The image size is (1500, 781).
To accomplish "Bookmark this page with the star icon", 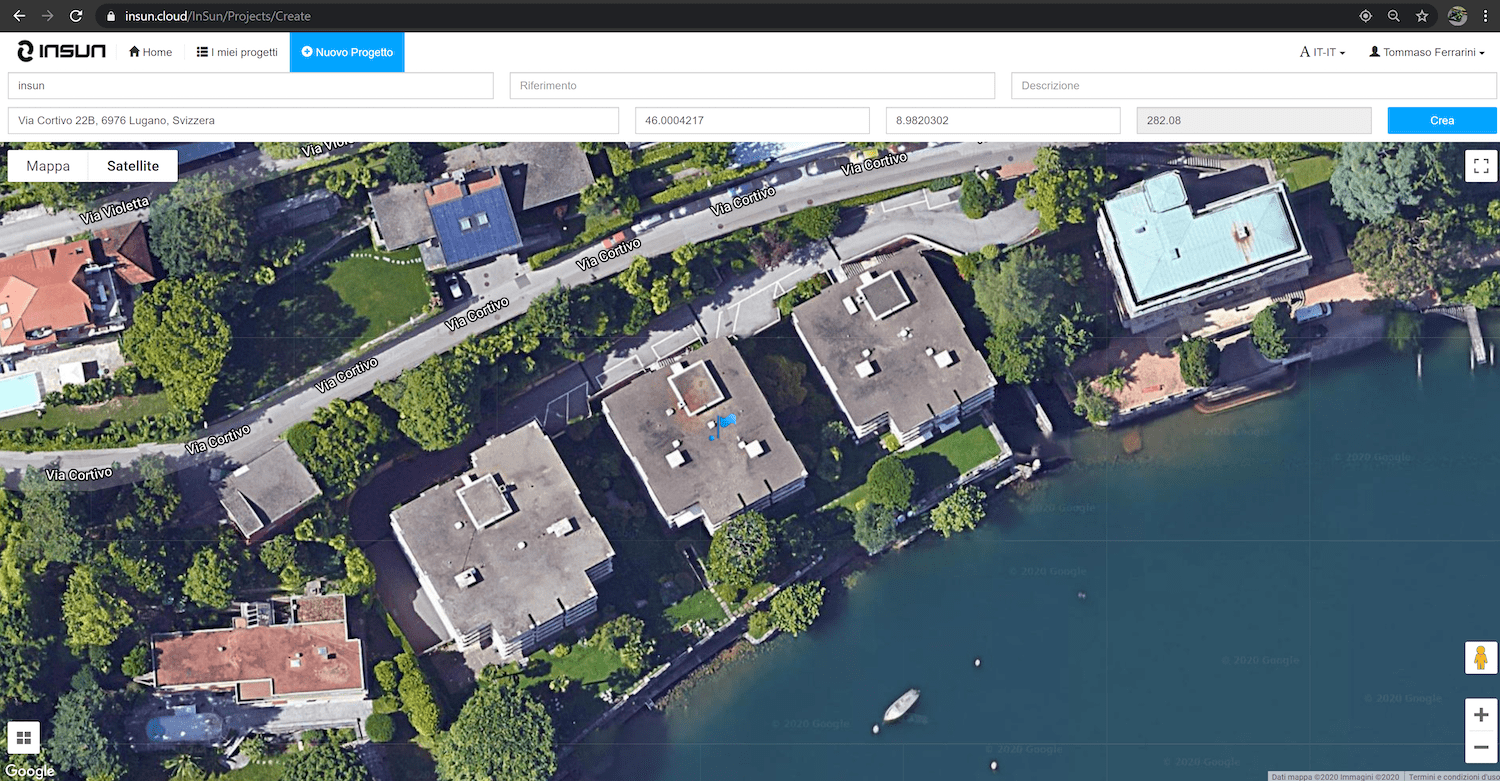I will tap(1422, 16).
